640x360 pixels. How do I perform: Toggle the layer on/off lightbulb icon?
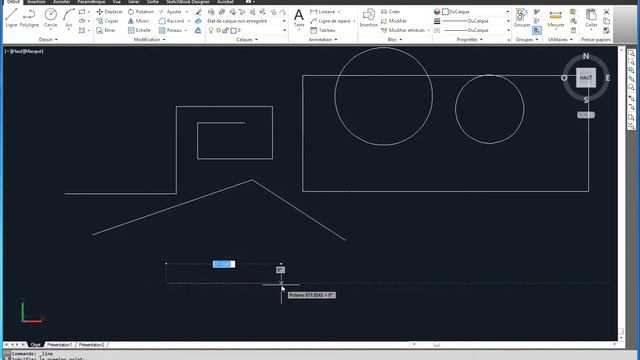(x=211, y=30)
